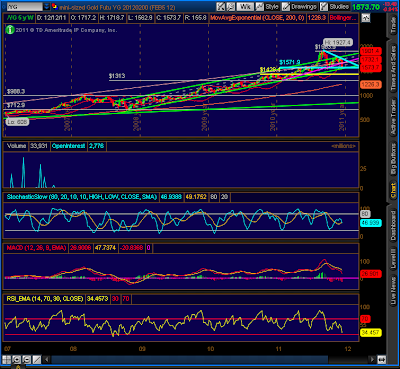Click the crosshair grid icon at bottom left
Viewport: 400px width, 369px height.
pyautogui.click(x=6, y=359)
